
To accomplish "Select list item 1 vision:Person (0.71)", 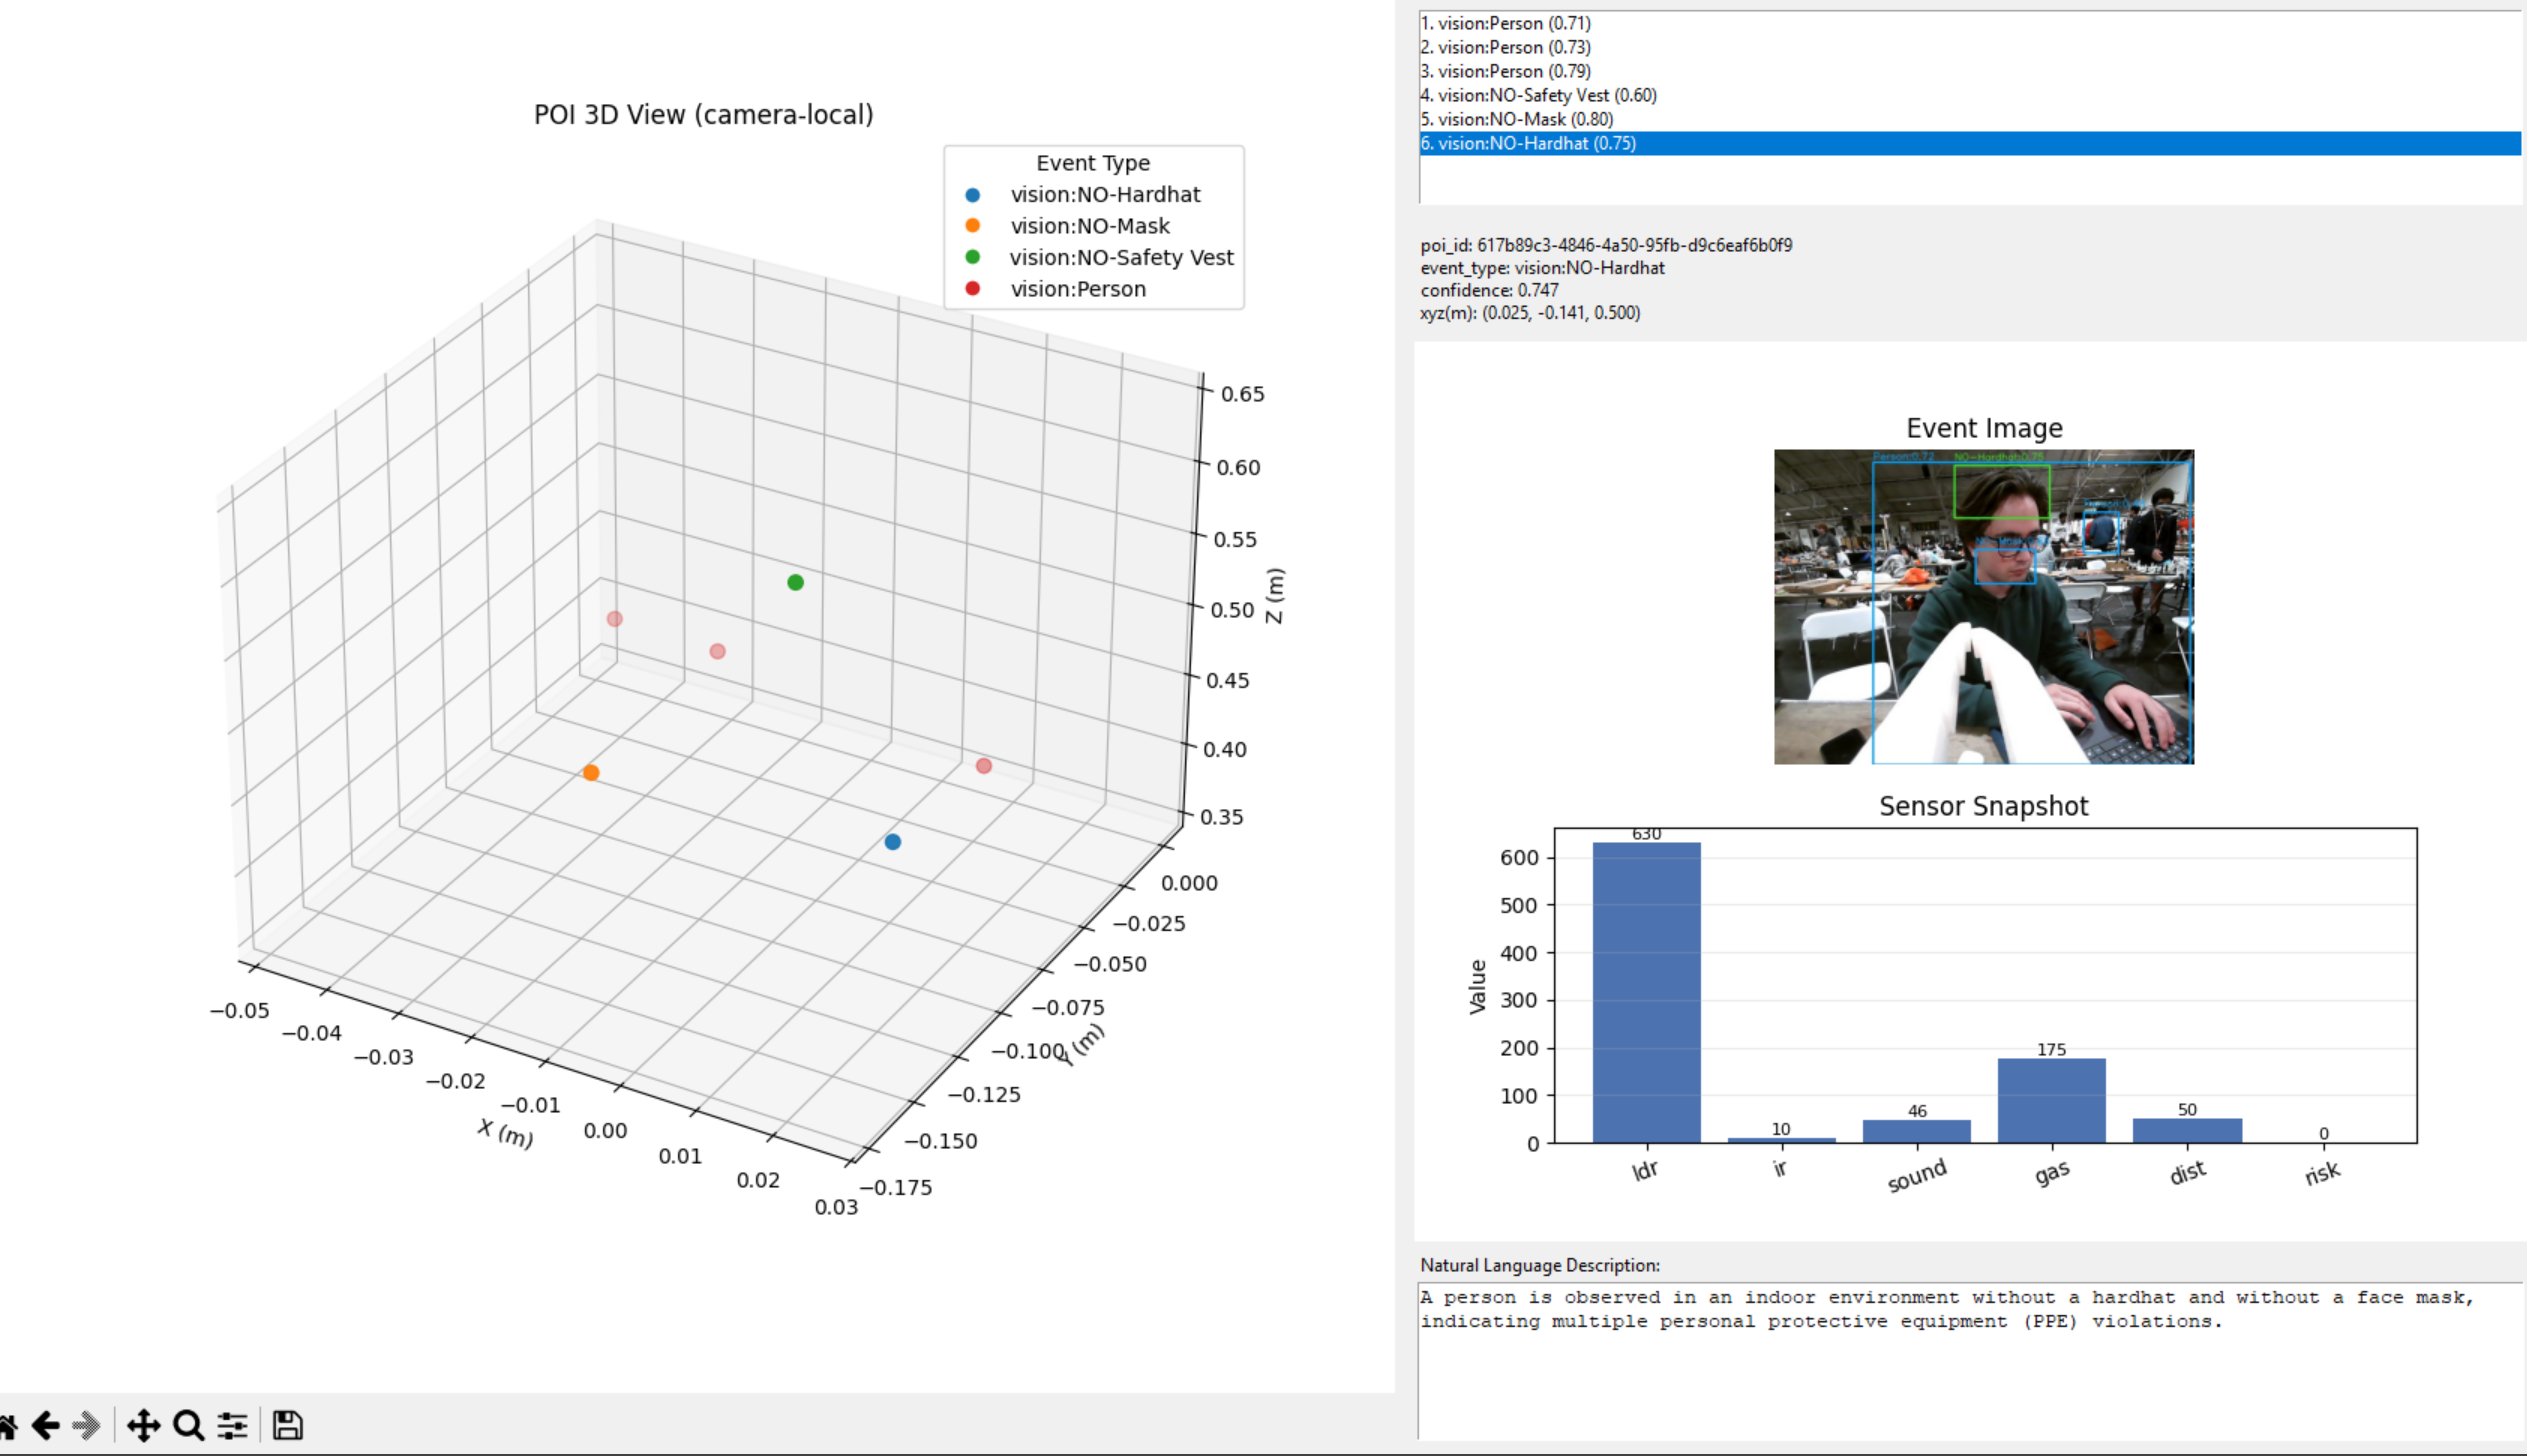I will click(x=1506, y=23).
